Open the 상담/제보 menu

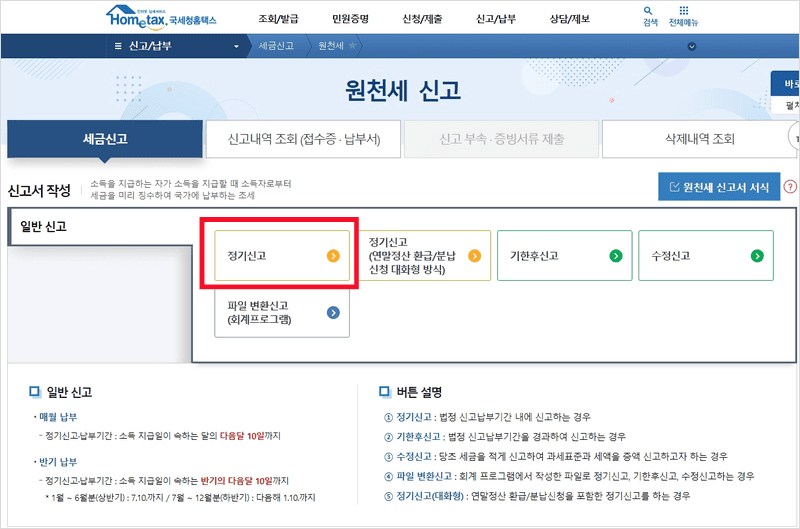click(x=569, y=19)
